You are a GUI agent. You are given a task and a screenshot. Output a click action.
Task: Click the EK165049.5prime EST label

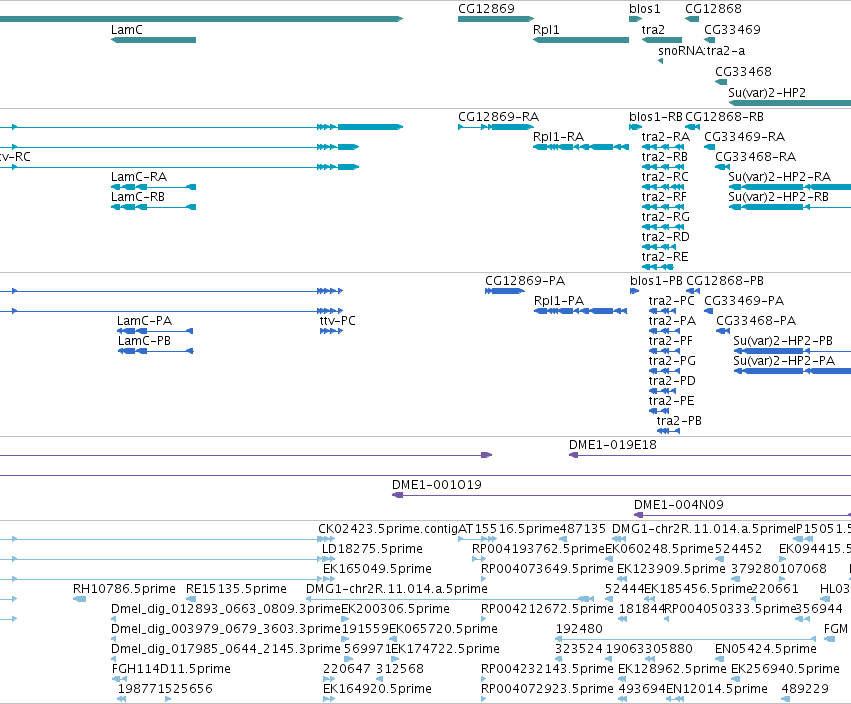tap(377, 569)
